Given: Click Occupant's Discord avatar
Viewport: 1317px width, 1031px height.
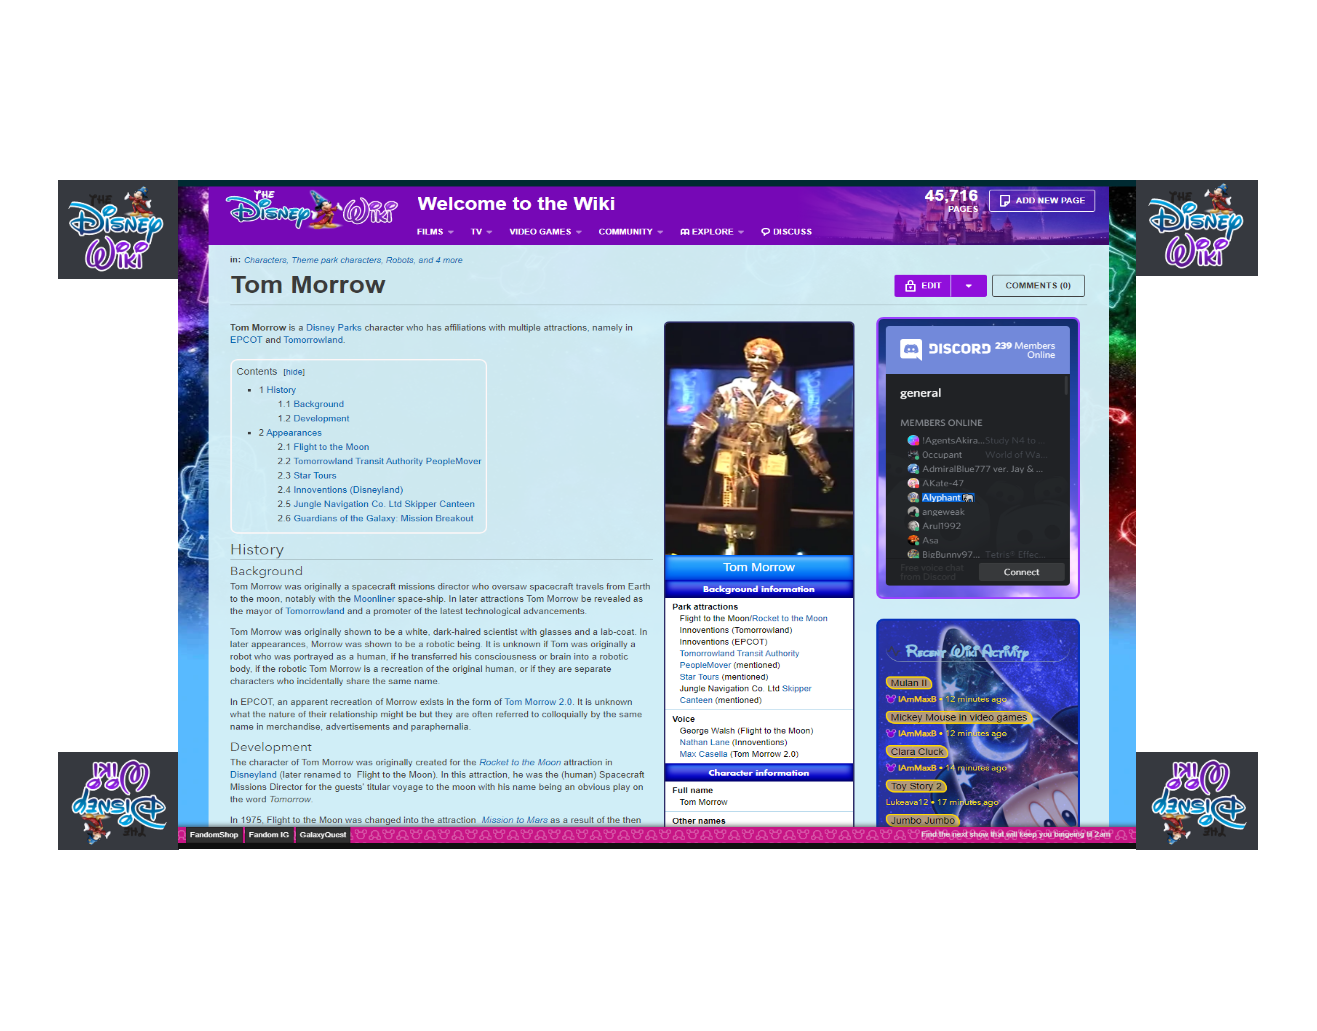Looking at the screenshot, I should (913, 455).
